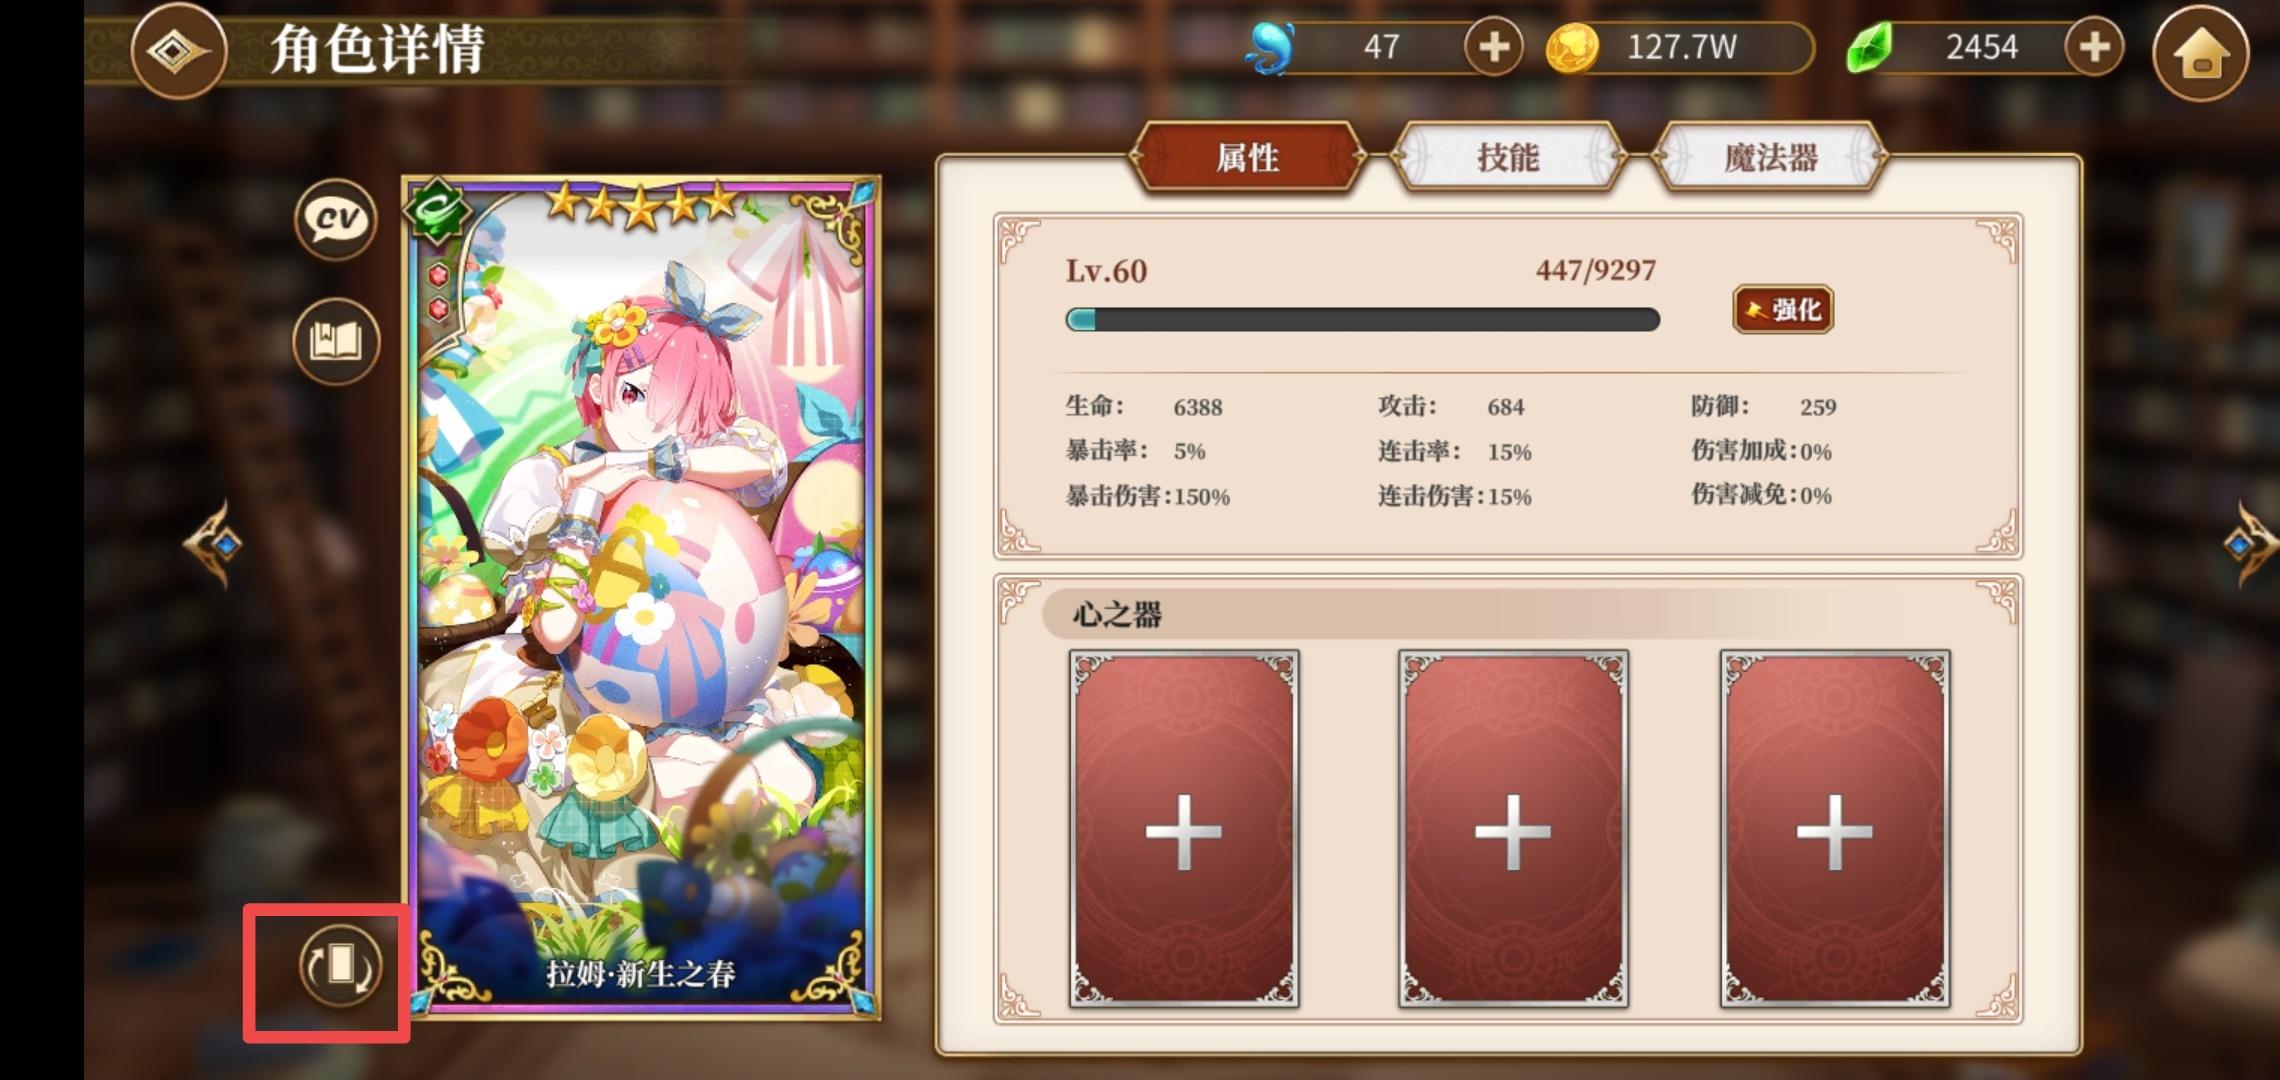Switch to next character with right arrow
2280x1080 pixels.
coord(2249,544)
